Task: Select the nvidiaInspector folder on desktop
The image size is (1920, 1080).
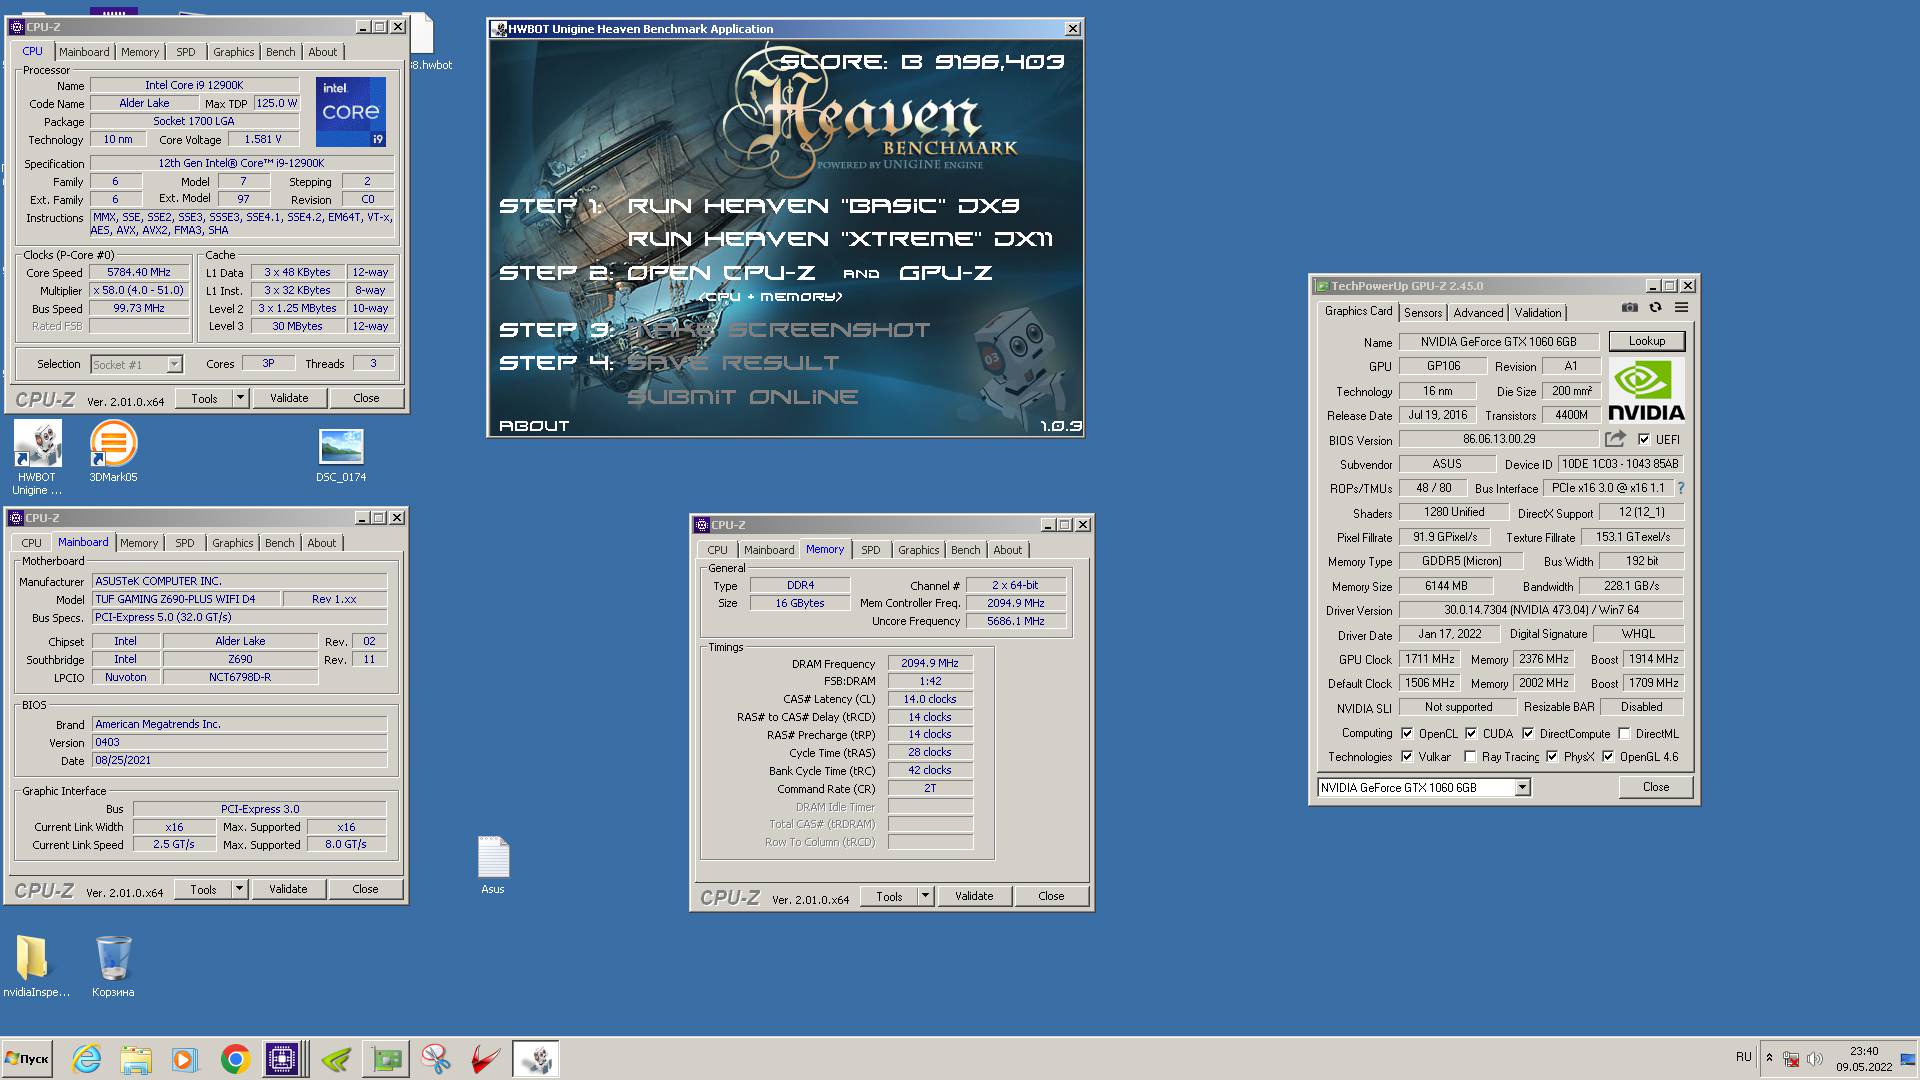Action: point(37,966)
